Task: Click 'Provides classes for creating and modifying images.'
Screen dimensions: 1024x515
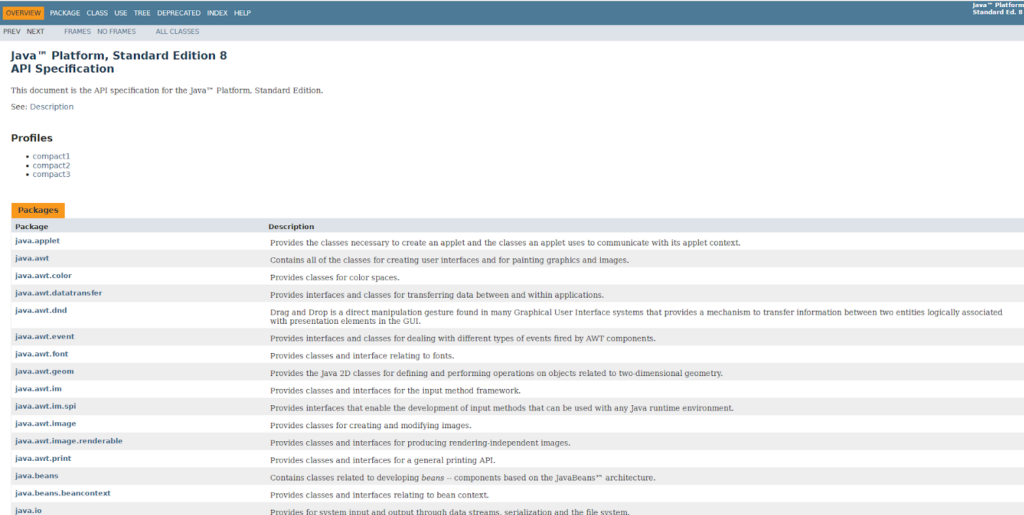Action: point(370,426)
